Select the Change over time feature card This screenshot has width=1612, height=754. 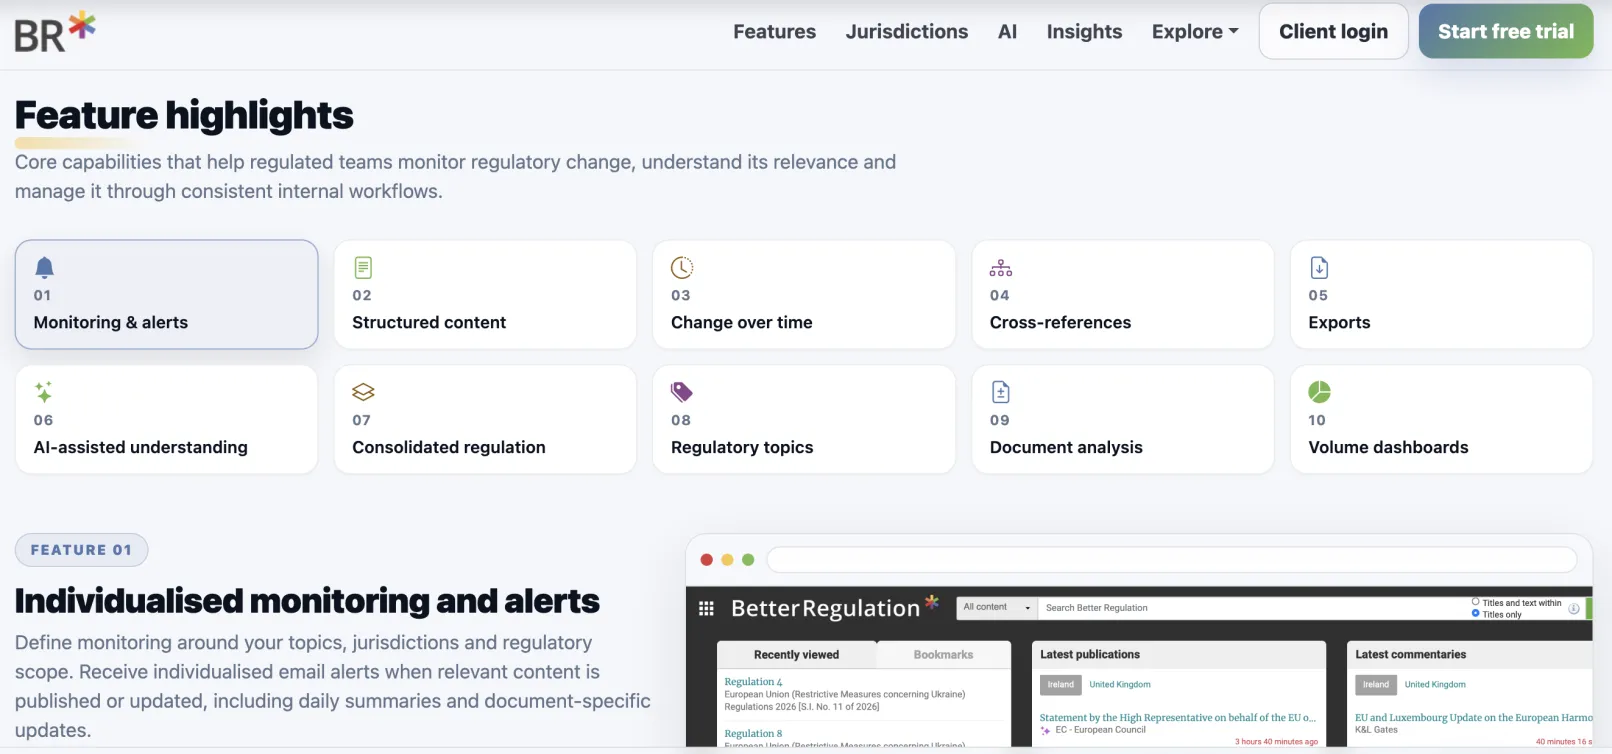tap(804, 294)
